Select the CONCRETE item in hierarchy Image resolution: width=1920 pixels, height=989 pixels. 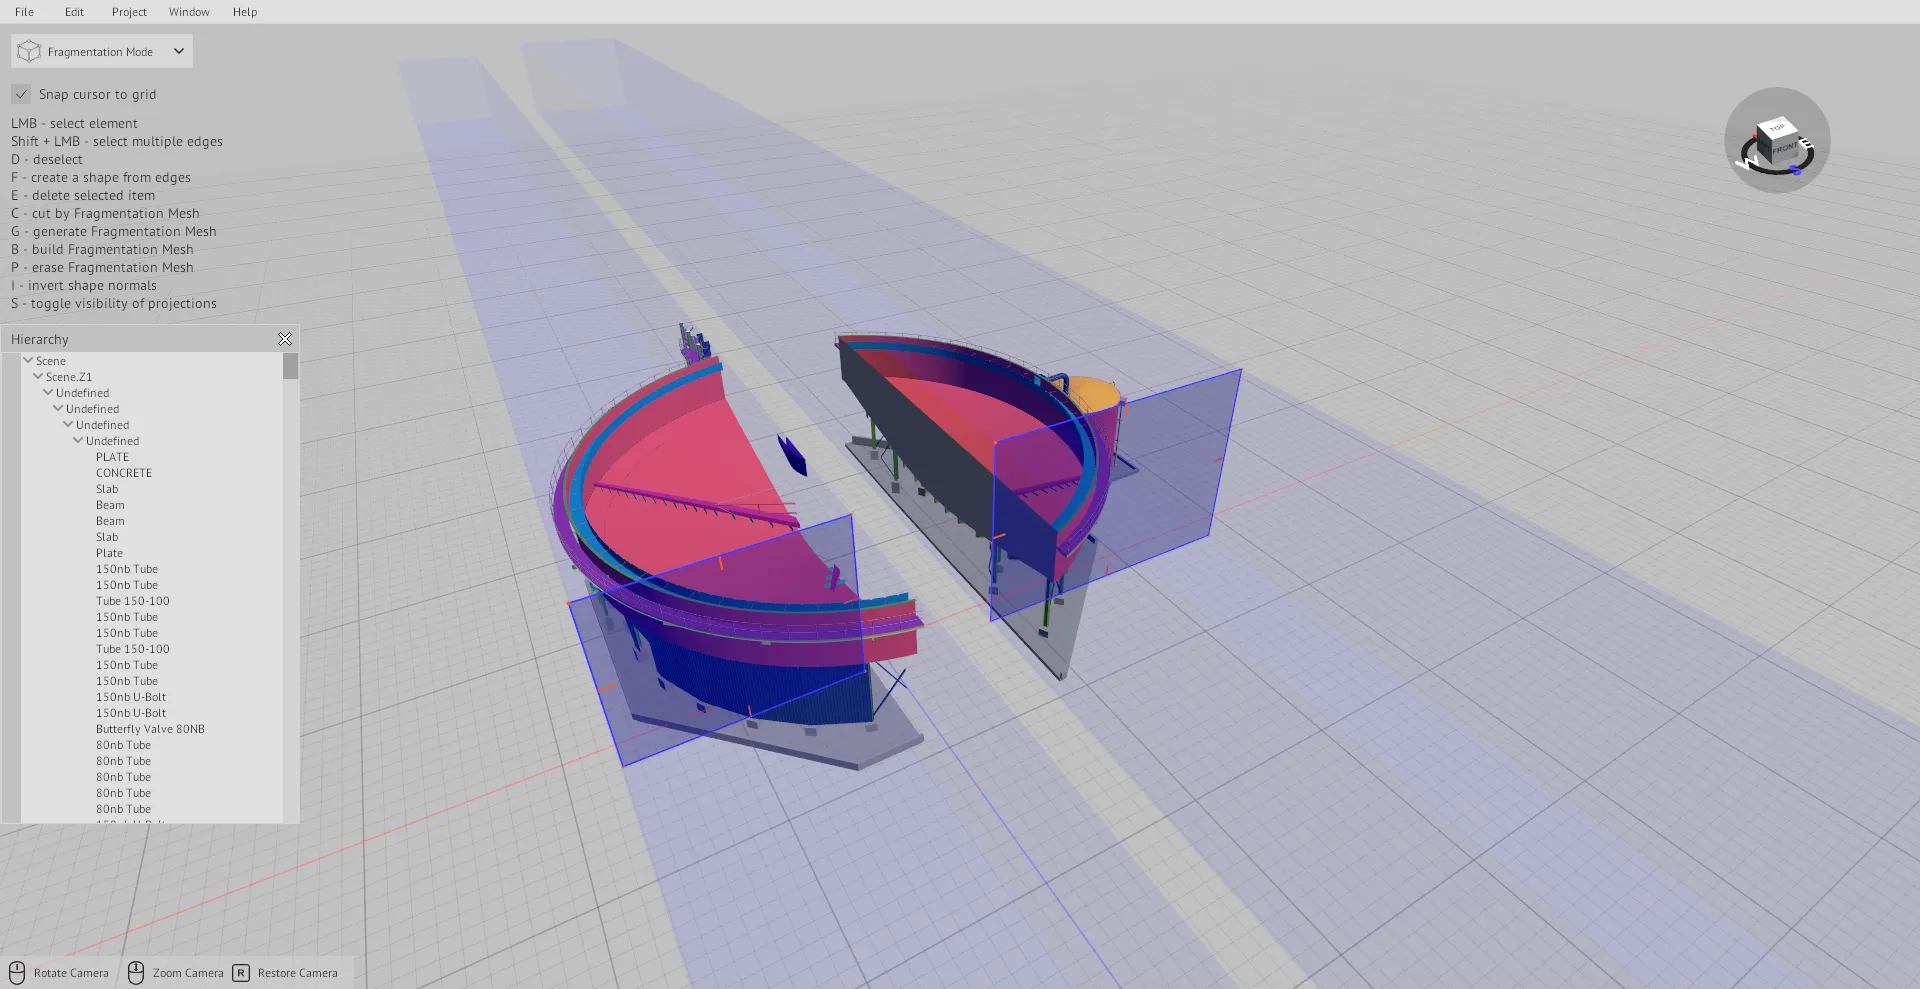tap(124, 473)
